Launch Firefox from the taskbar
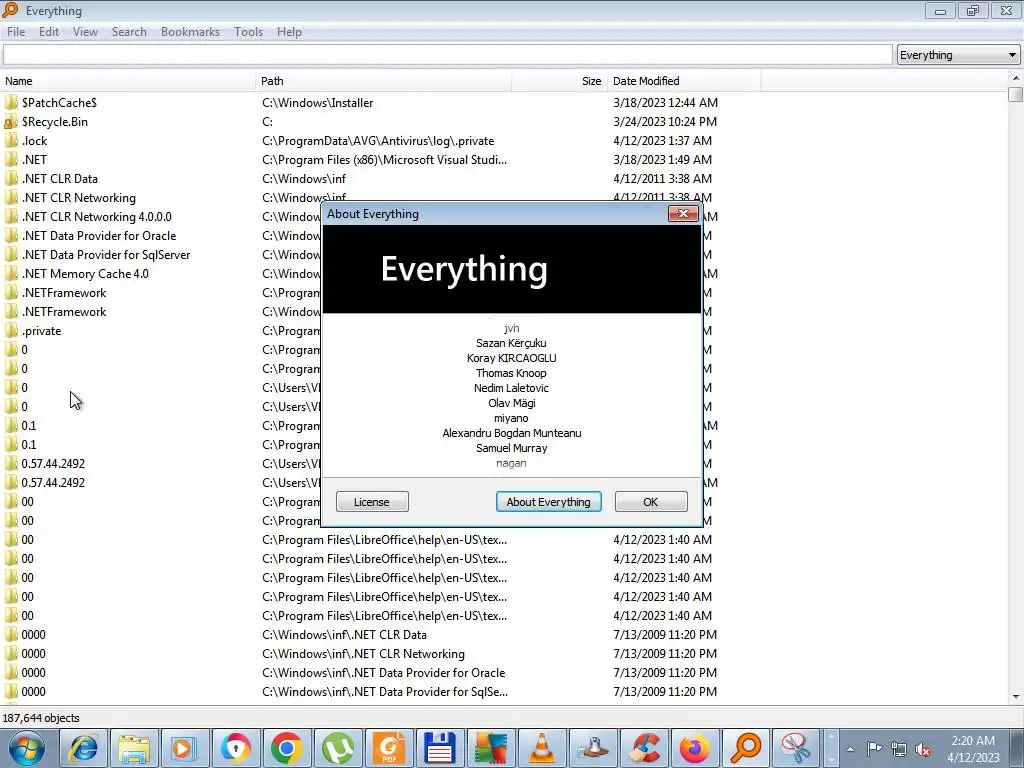 coord(694,748)
